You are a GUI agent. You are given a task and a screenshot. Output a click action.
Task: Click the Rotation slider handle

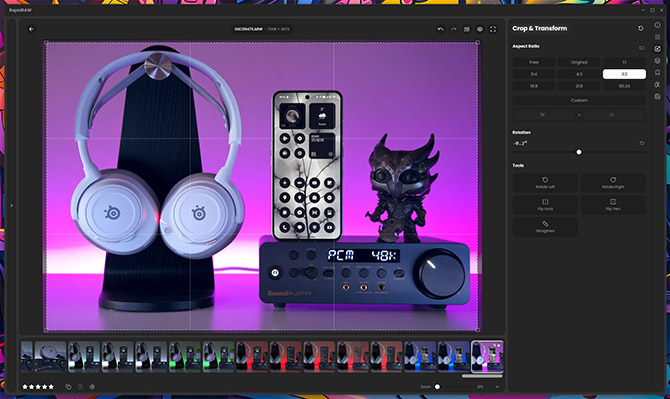coord(579,152)
